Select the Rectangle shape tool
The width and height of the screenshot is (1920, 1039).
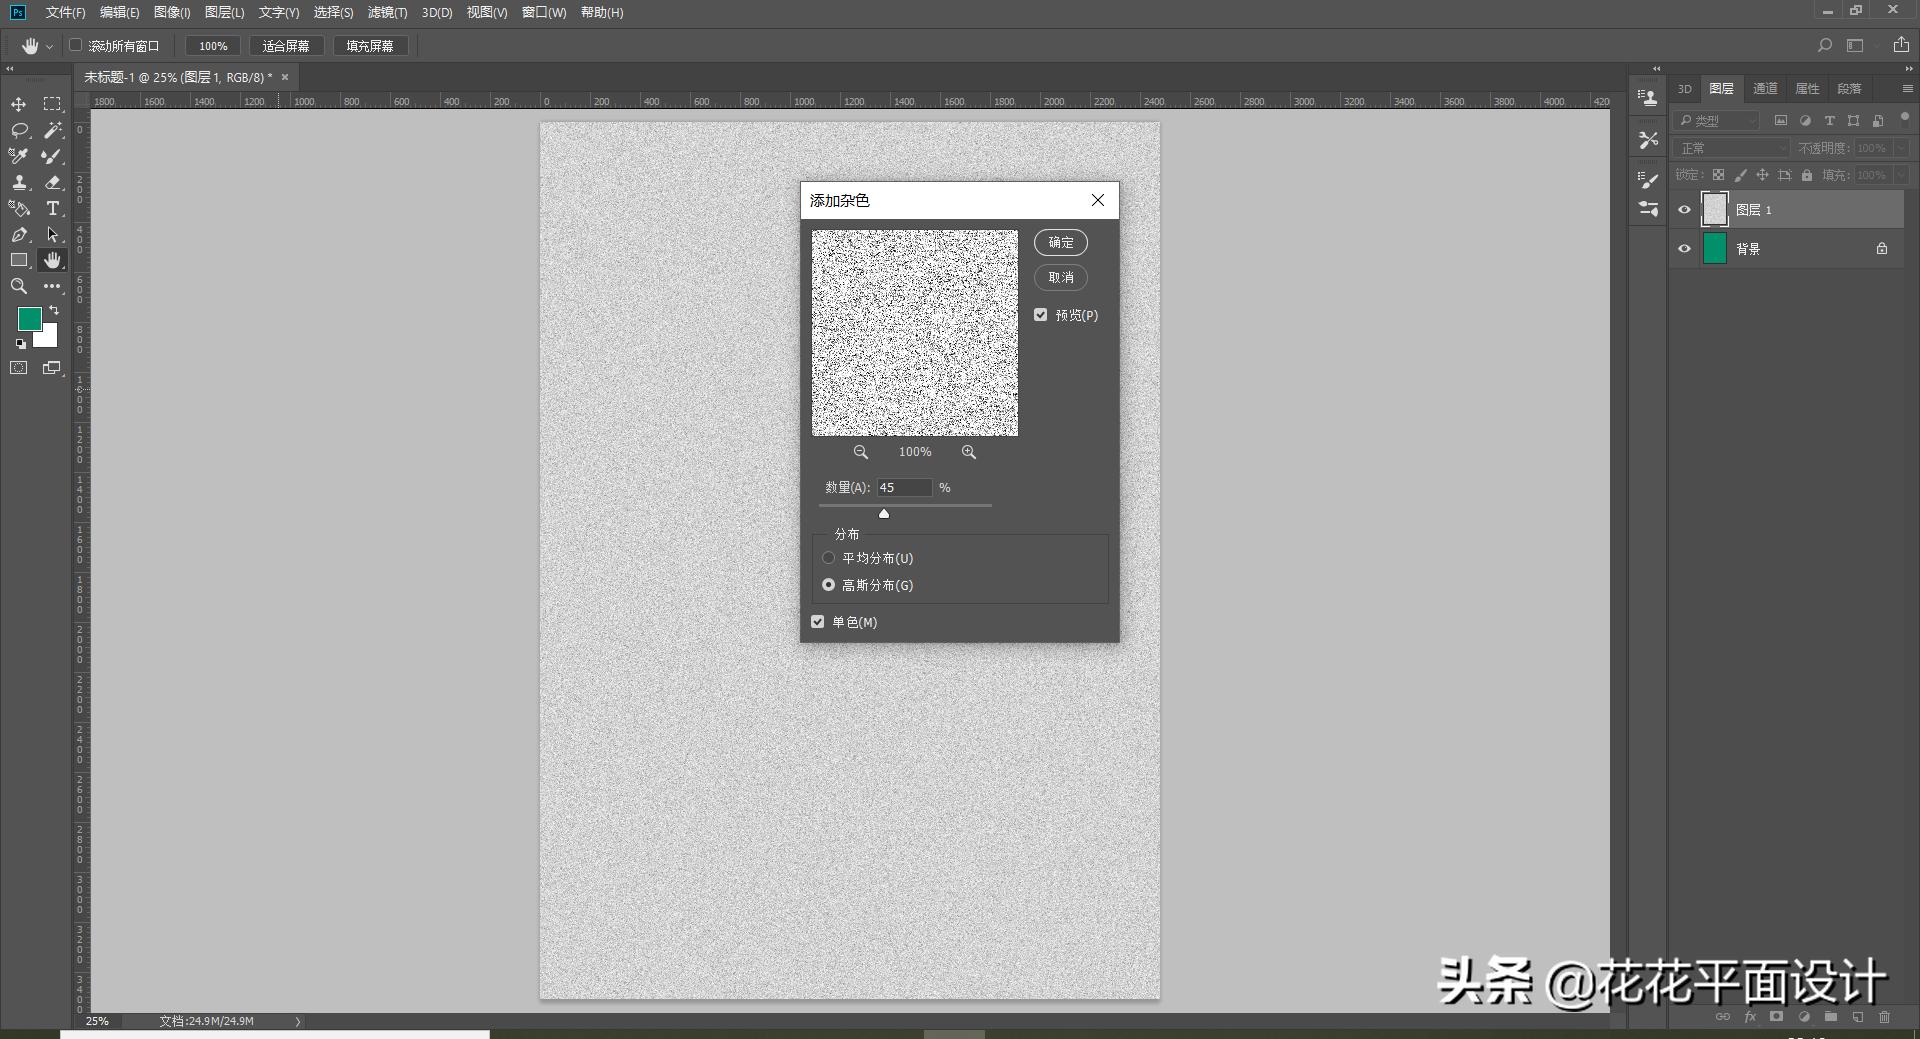19,260
